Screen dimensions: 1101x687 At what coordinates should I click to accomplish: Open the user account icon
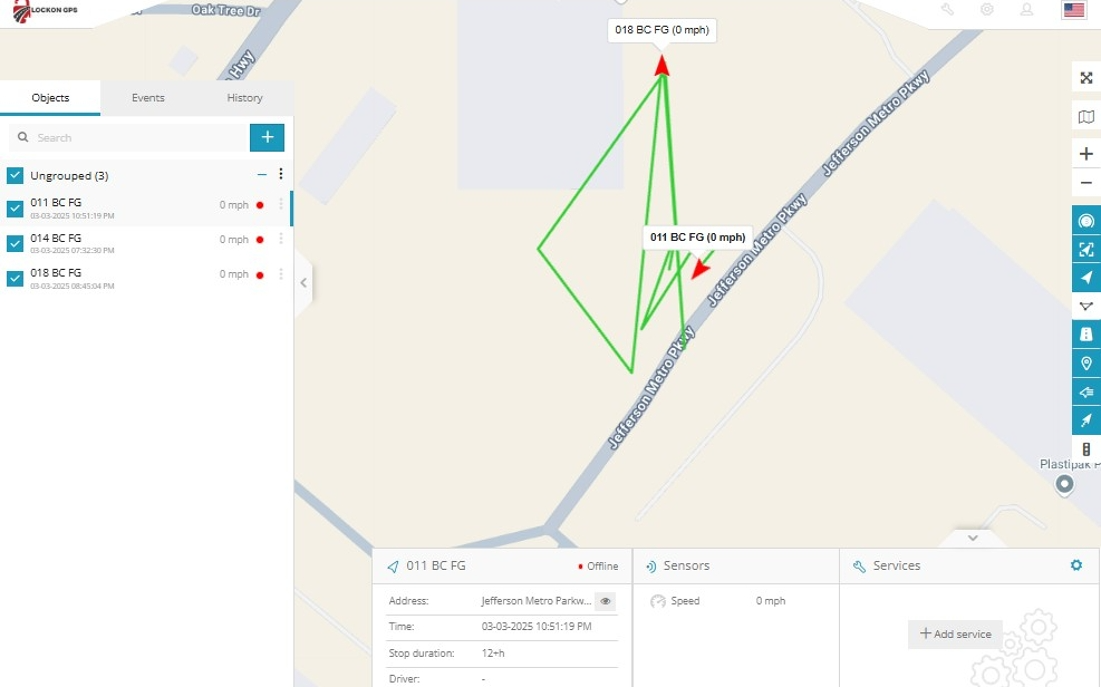click(1026, 10)
